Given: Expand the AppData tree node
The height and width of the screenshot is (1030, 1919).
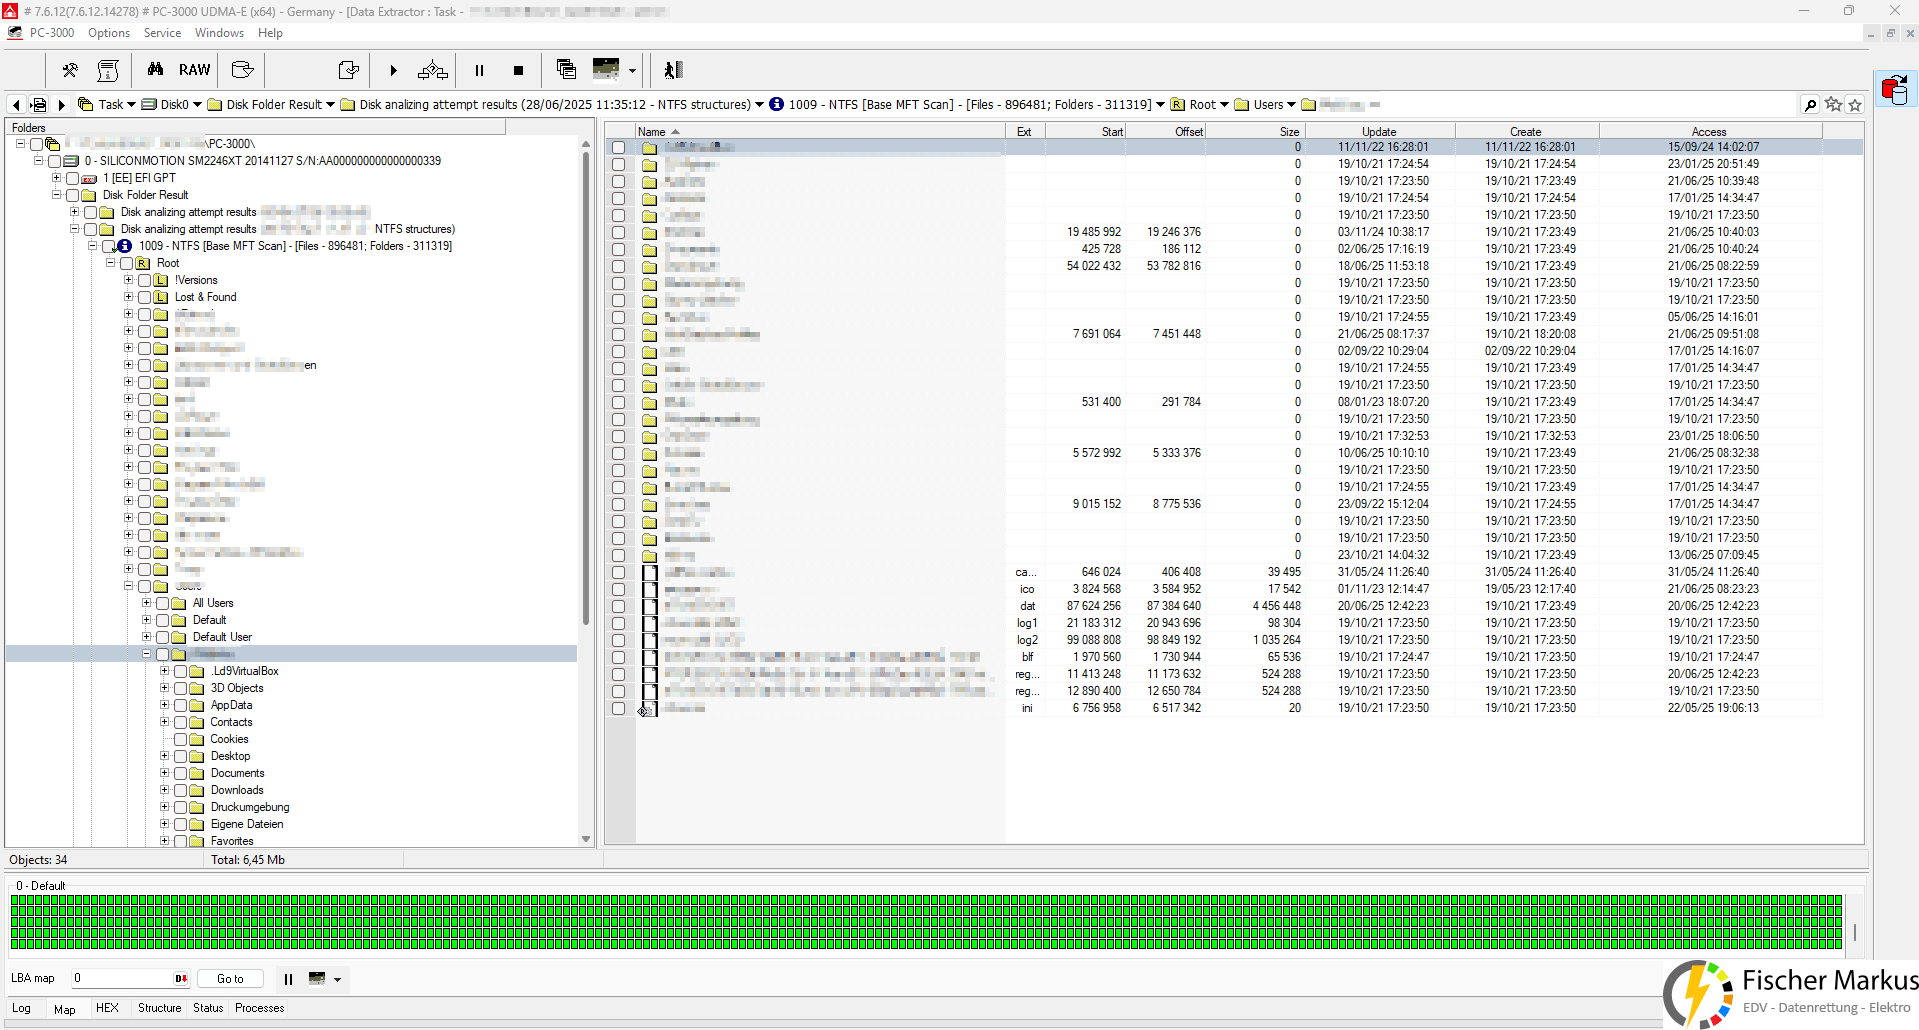Looking at the screenshot, I should point(164,704).
